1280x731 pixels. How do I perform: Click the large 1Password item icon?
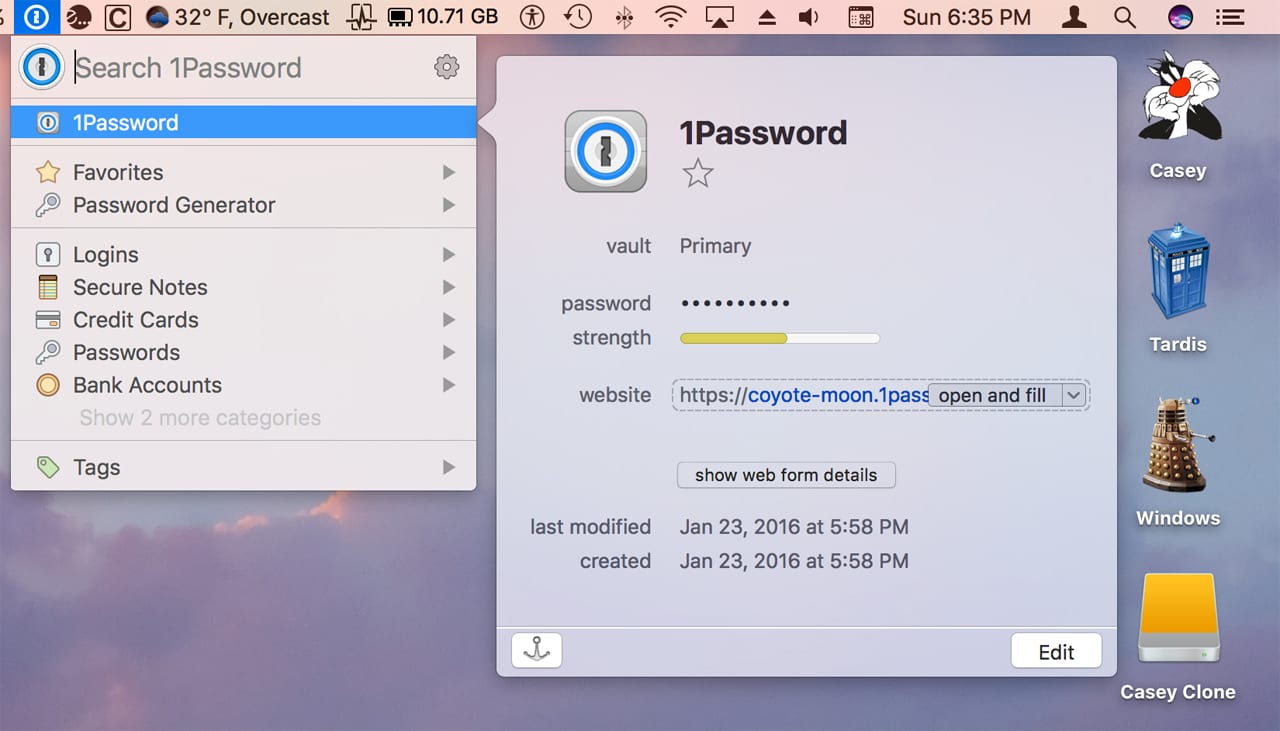click(x=605, y=151)
